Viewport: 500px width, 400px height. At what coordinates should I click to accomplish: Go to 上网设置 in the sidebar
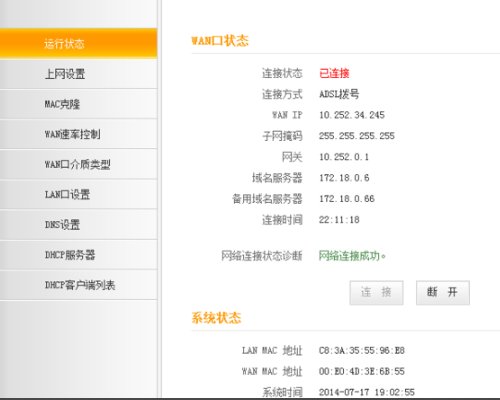[x=78, y=74]
